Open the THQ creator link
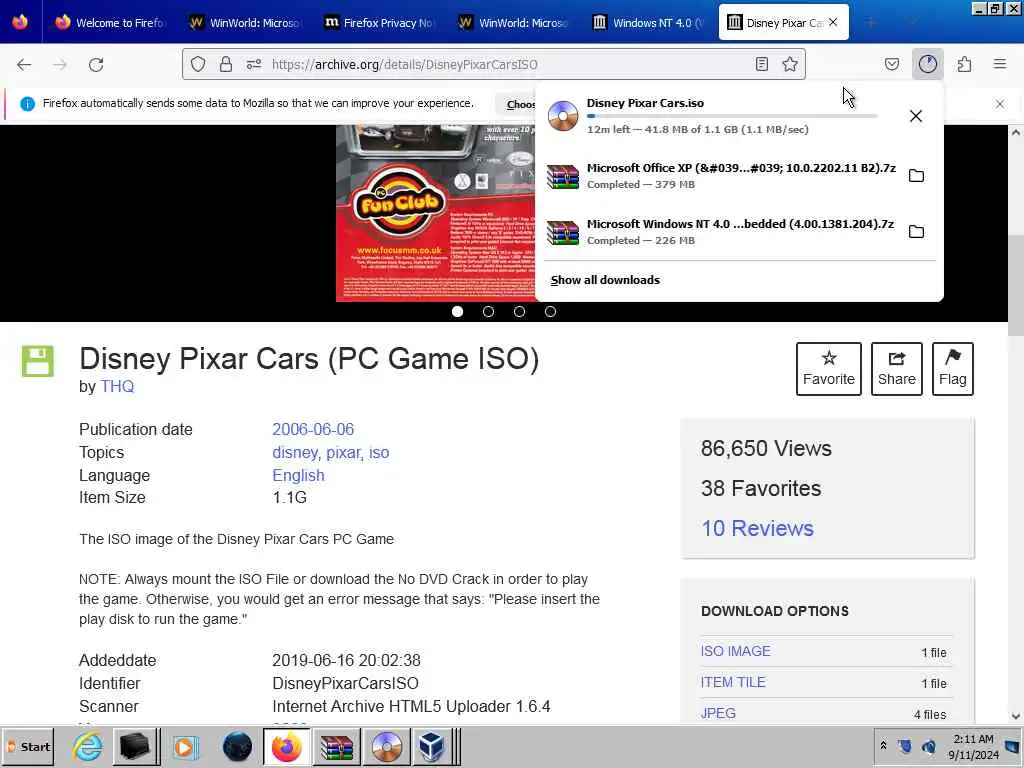Screen dimensions: 1024x768 tap(117, 387)
